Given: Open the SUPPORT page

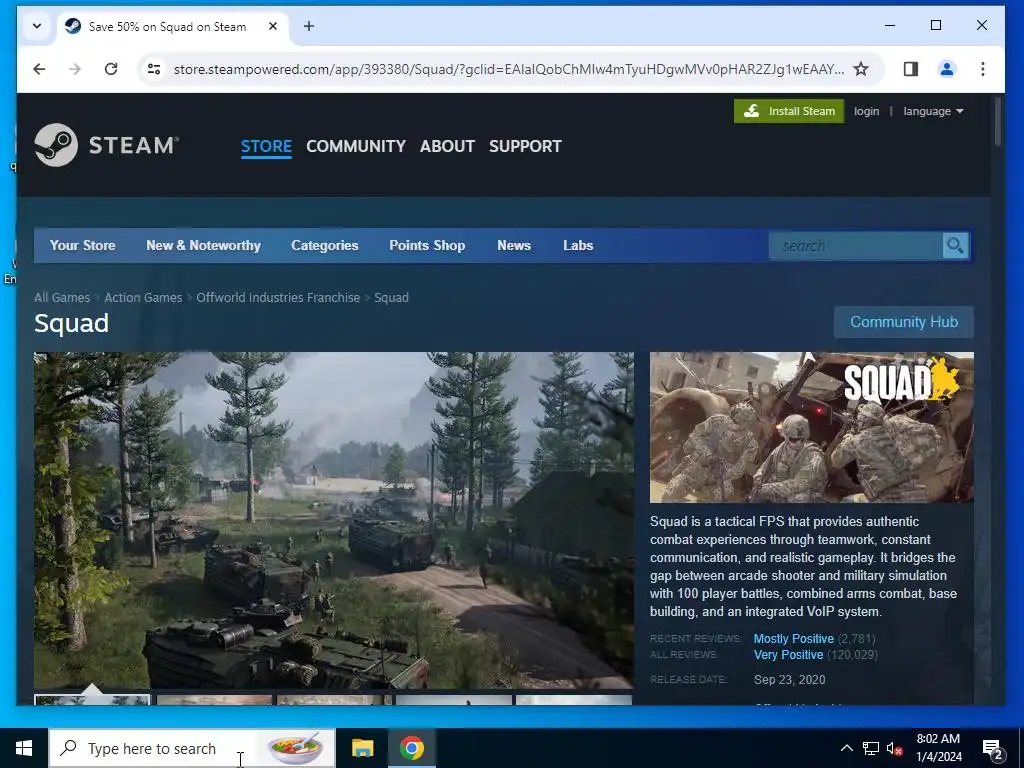Looking at the screenshot, I should (525, 146).
